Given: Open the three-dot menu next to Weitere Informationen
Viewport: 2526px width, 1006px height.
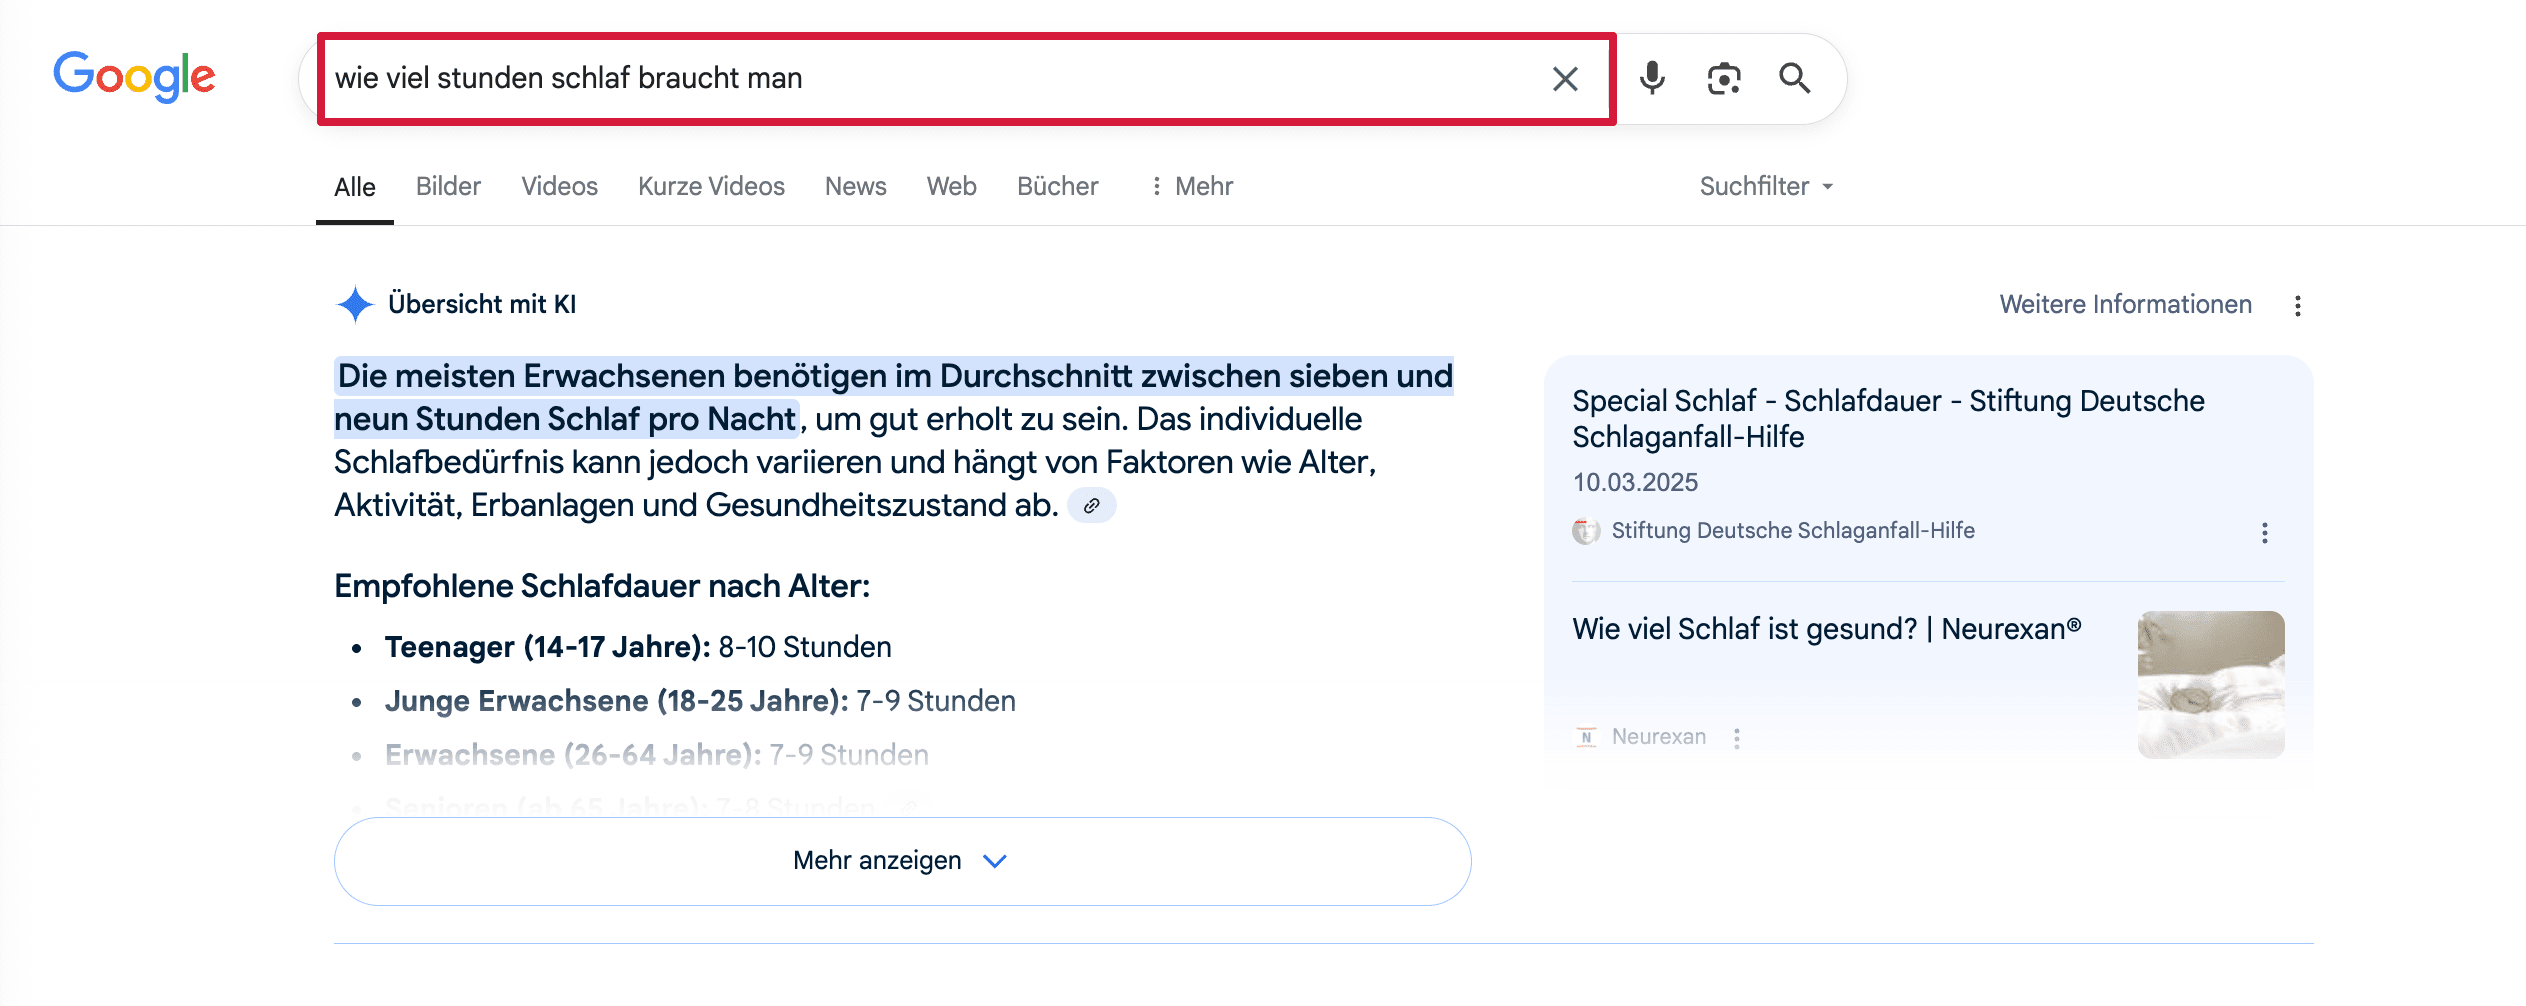Looking at the screenshot, I should 2297,306.
